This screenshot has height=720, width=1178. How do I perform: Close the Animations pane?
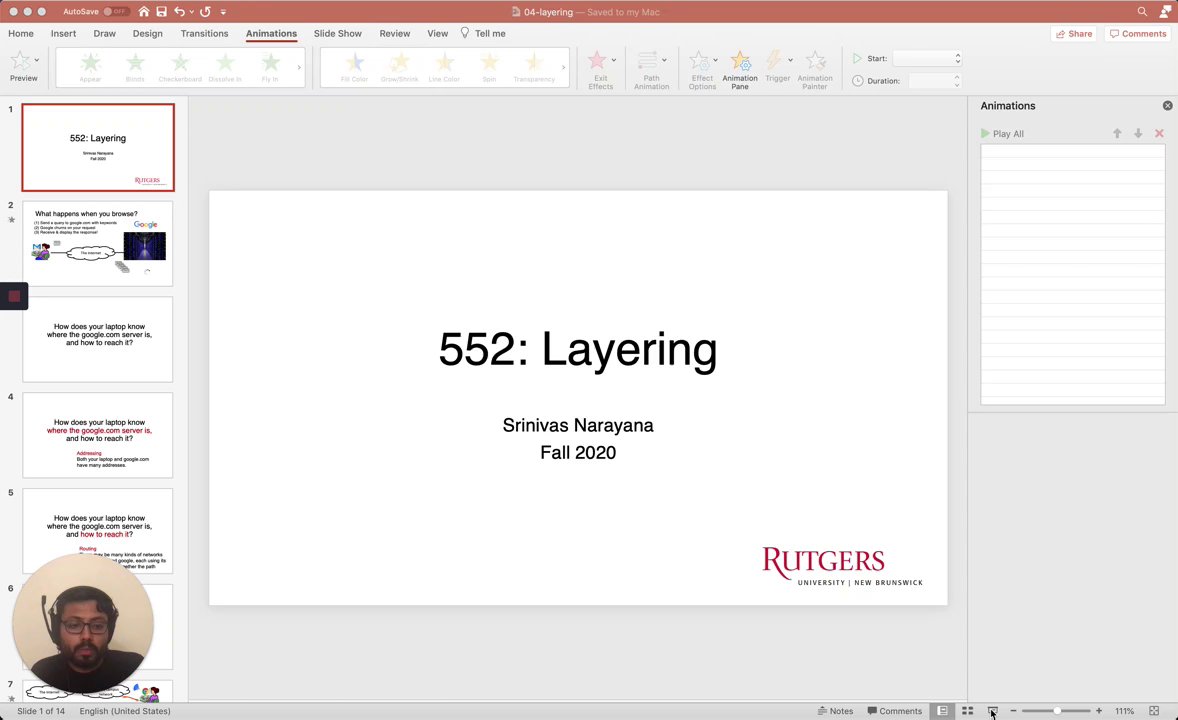point(1167,106)
